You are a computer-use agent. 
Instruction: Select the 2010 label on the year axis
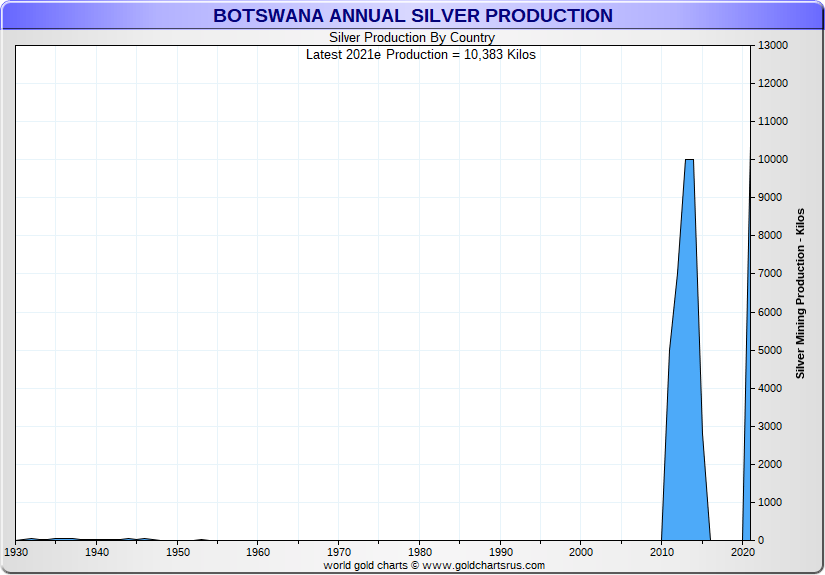tap(662, 552)
